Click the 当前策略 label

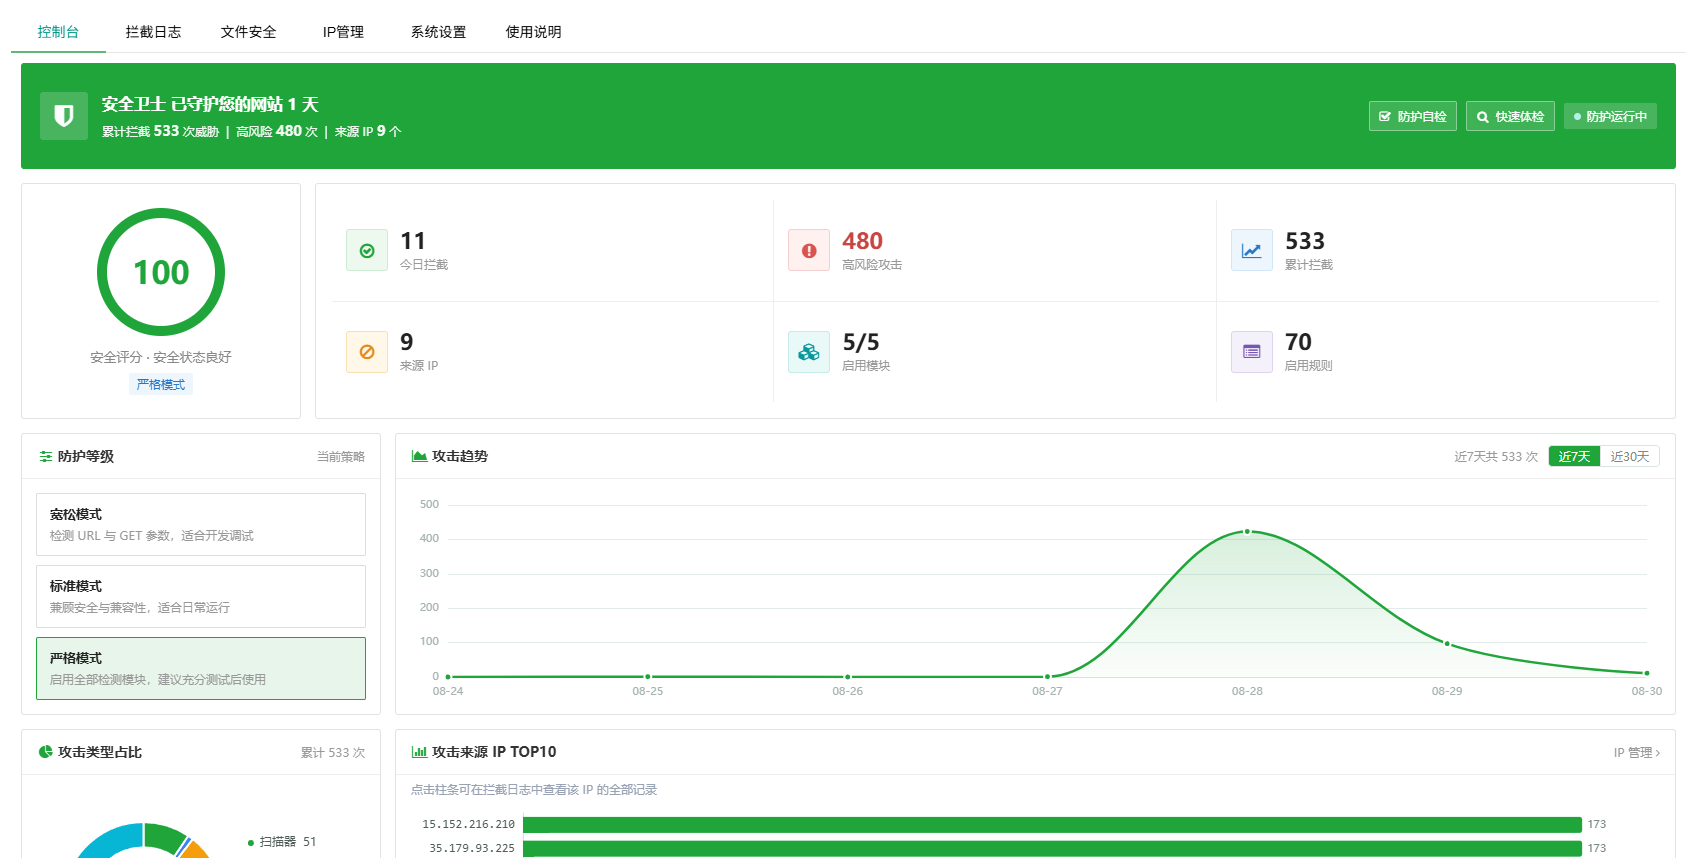pyautogui.click(x=341, y=457)
